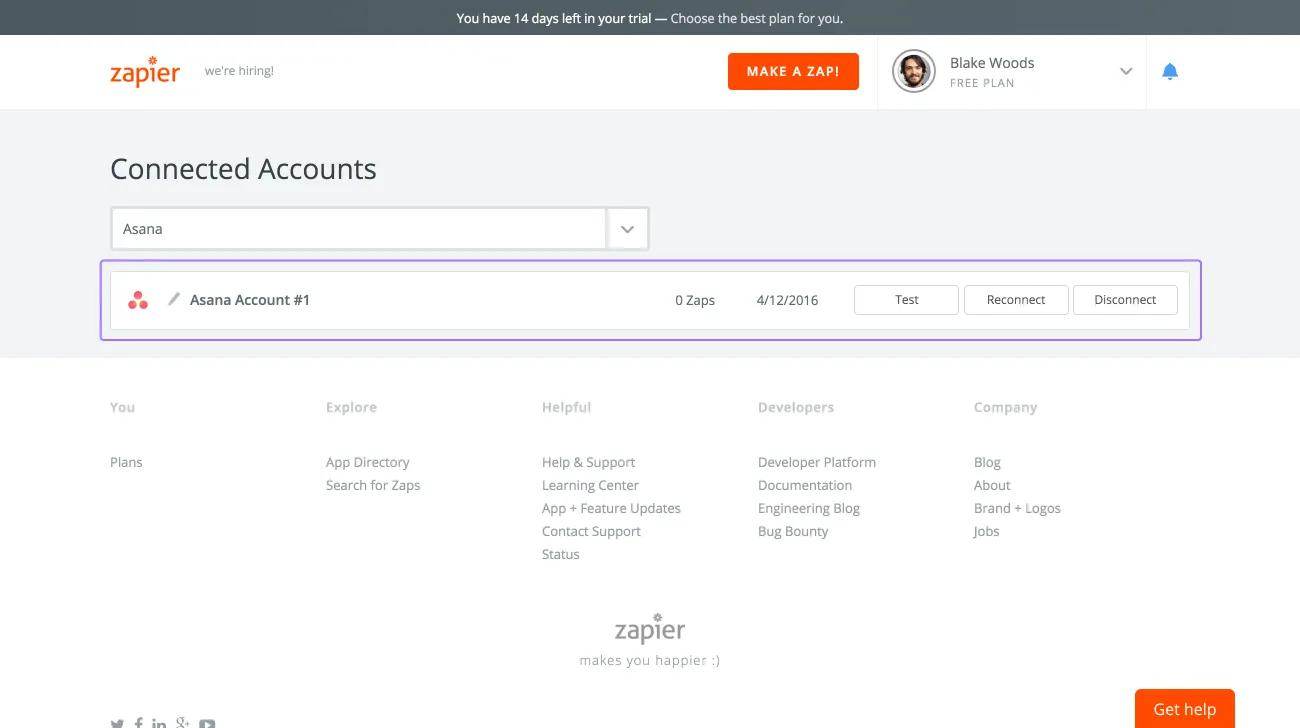Click the YouTube icon in the footer
The width and height of the screenshot is (1300, 728).
207,723
